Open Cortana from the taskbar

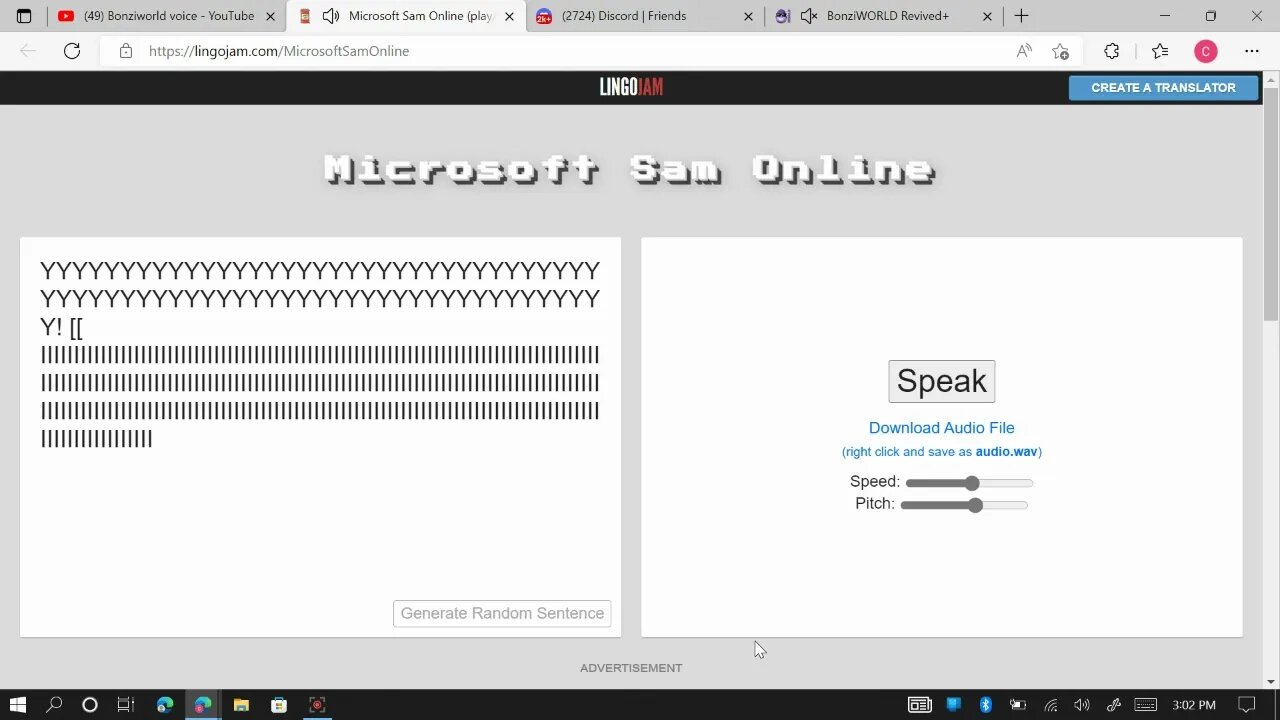(x=90, y=705)
